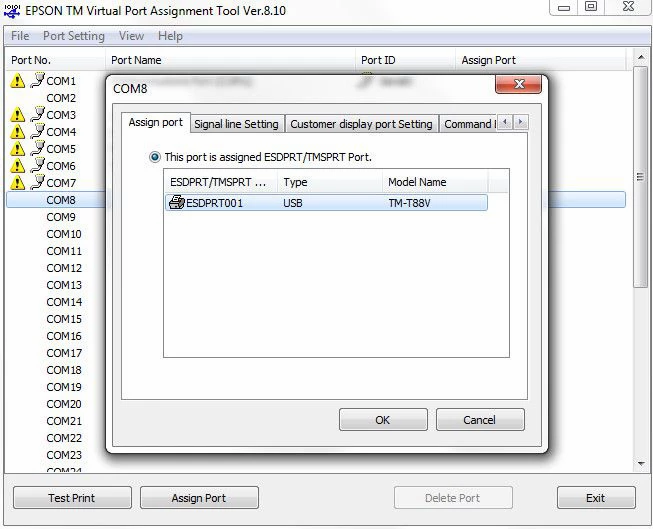Switch to Customer display port Setting tab

point(361,124)
